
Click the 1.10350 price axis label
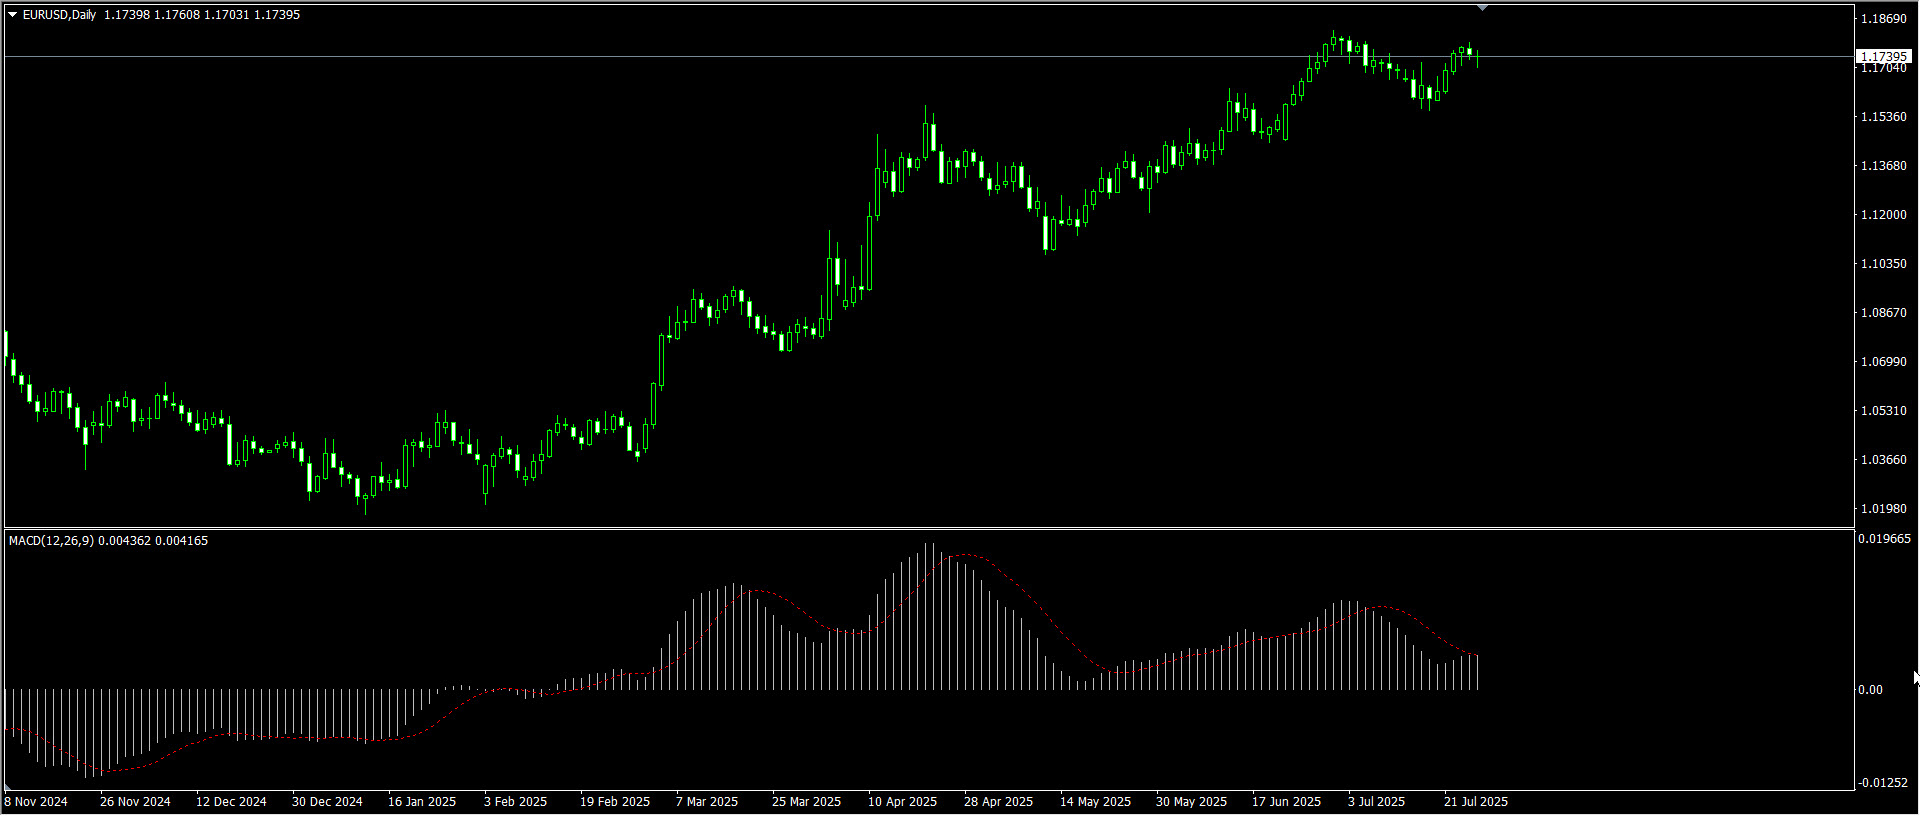click(1883, 264)
